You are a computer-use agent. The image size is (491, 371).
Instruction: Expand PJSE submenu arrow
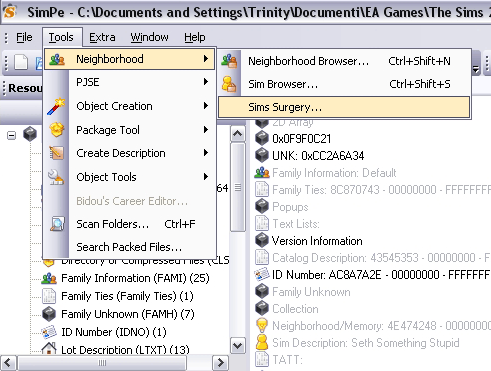click(x=206, y=82)
